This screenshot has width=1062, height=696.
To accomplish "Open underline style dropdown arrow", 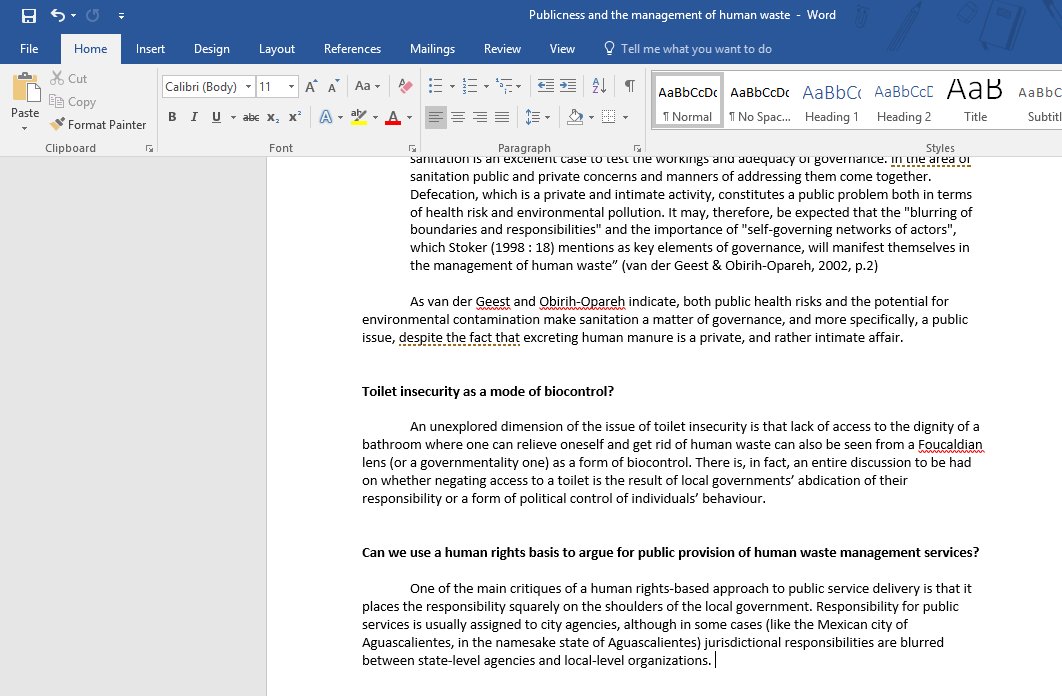I will 233,117.
